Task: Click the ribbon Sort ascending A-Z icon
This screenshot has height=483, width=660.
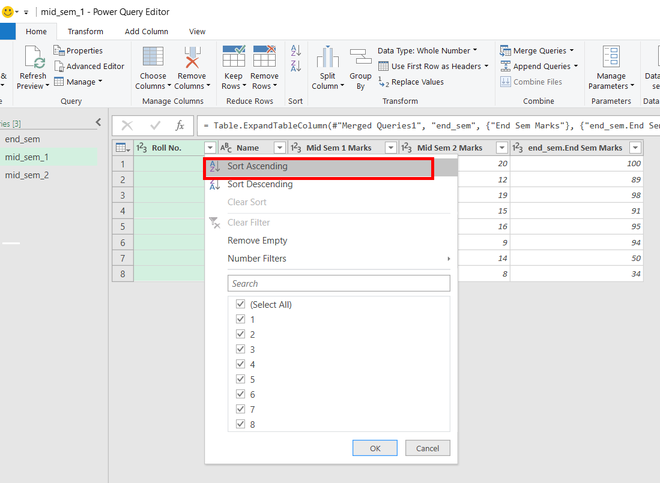Action: tap(296, 51)
